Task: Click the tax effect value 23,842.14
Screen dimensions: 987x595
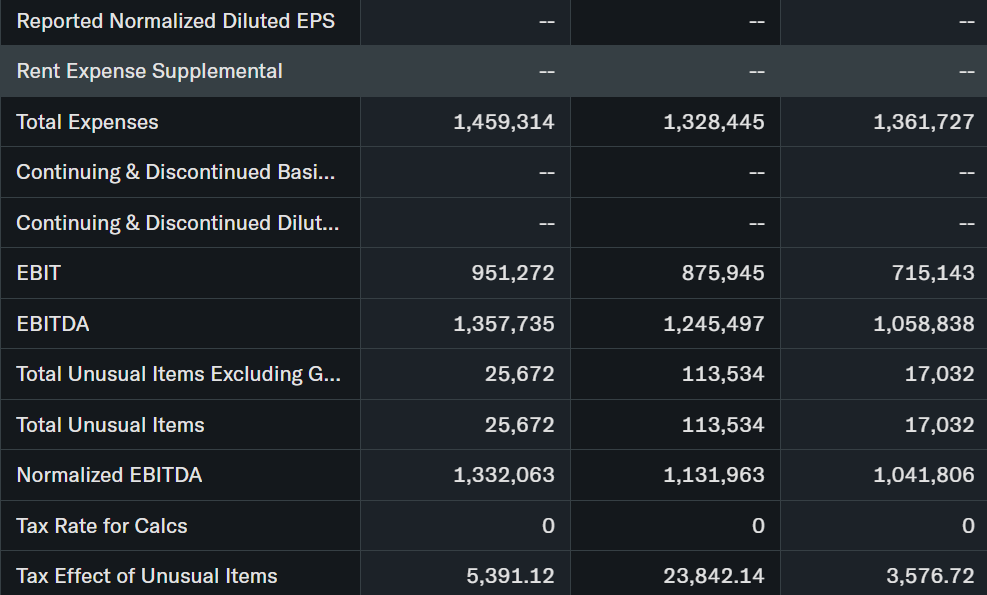Action: (713, 576)
